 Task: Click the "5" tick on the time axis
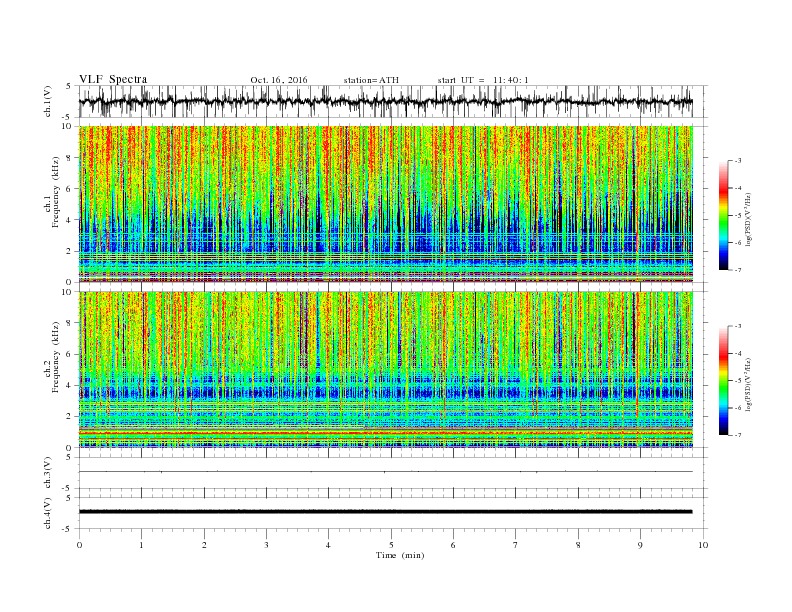click(x=391, y=545)
